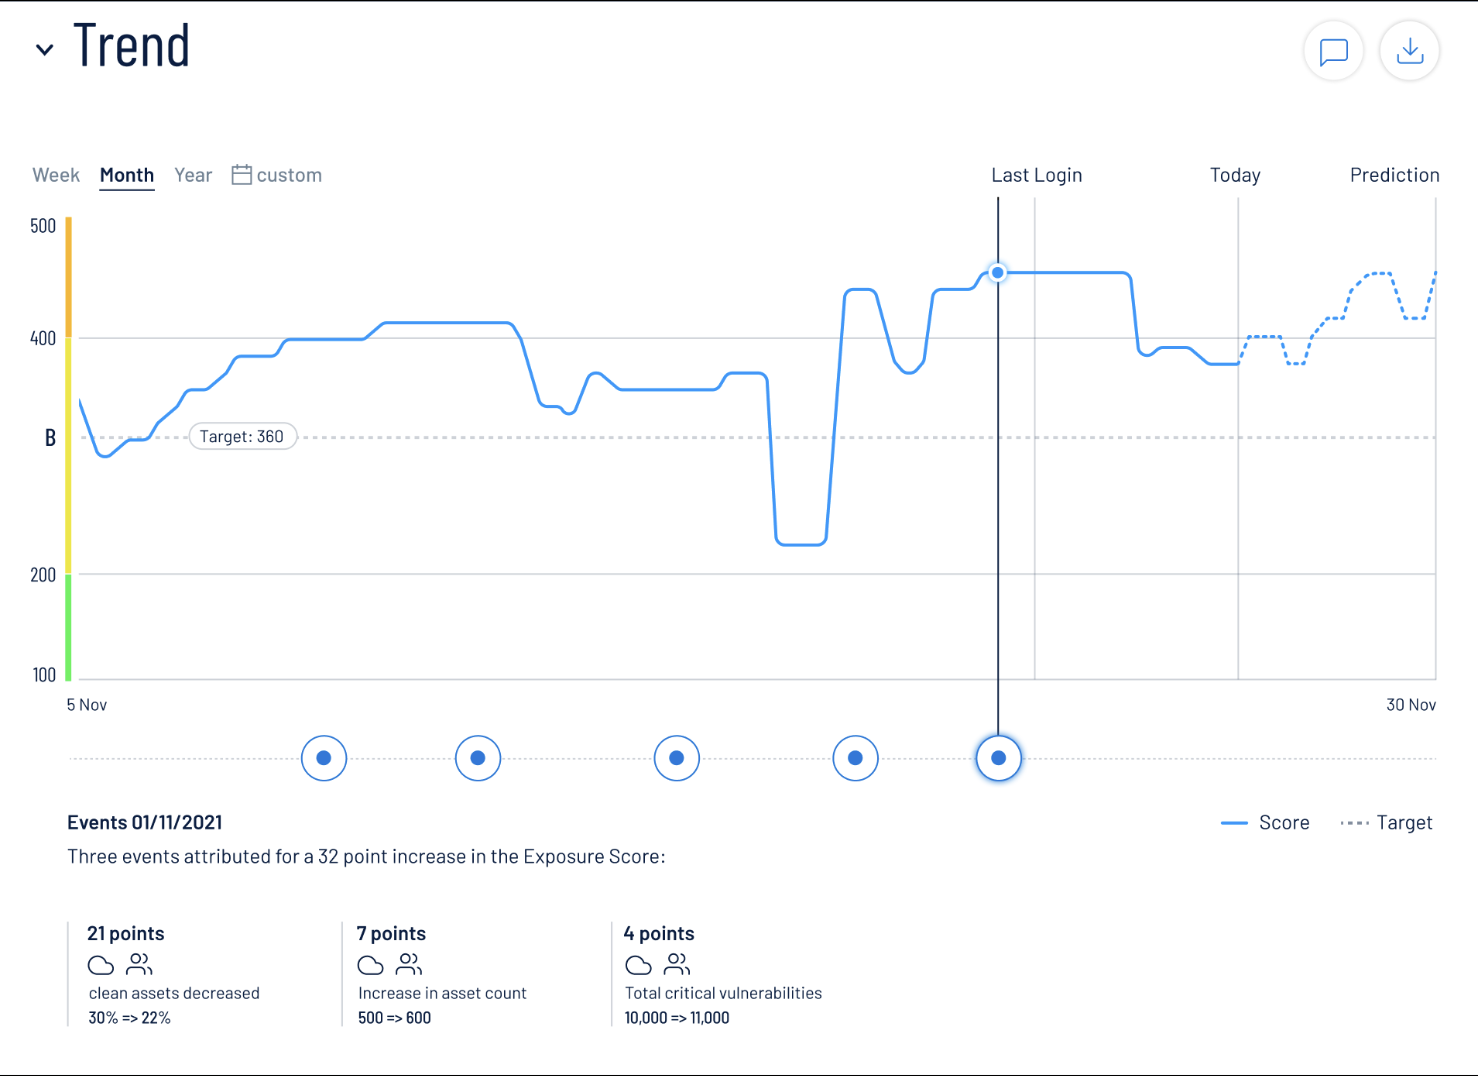
Task: Toggle the Score legend item
Action: click(1265, 822)
